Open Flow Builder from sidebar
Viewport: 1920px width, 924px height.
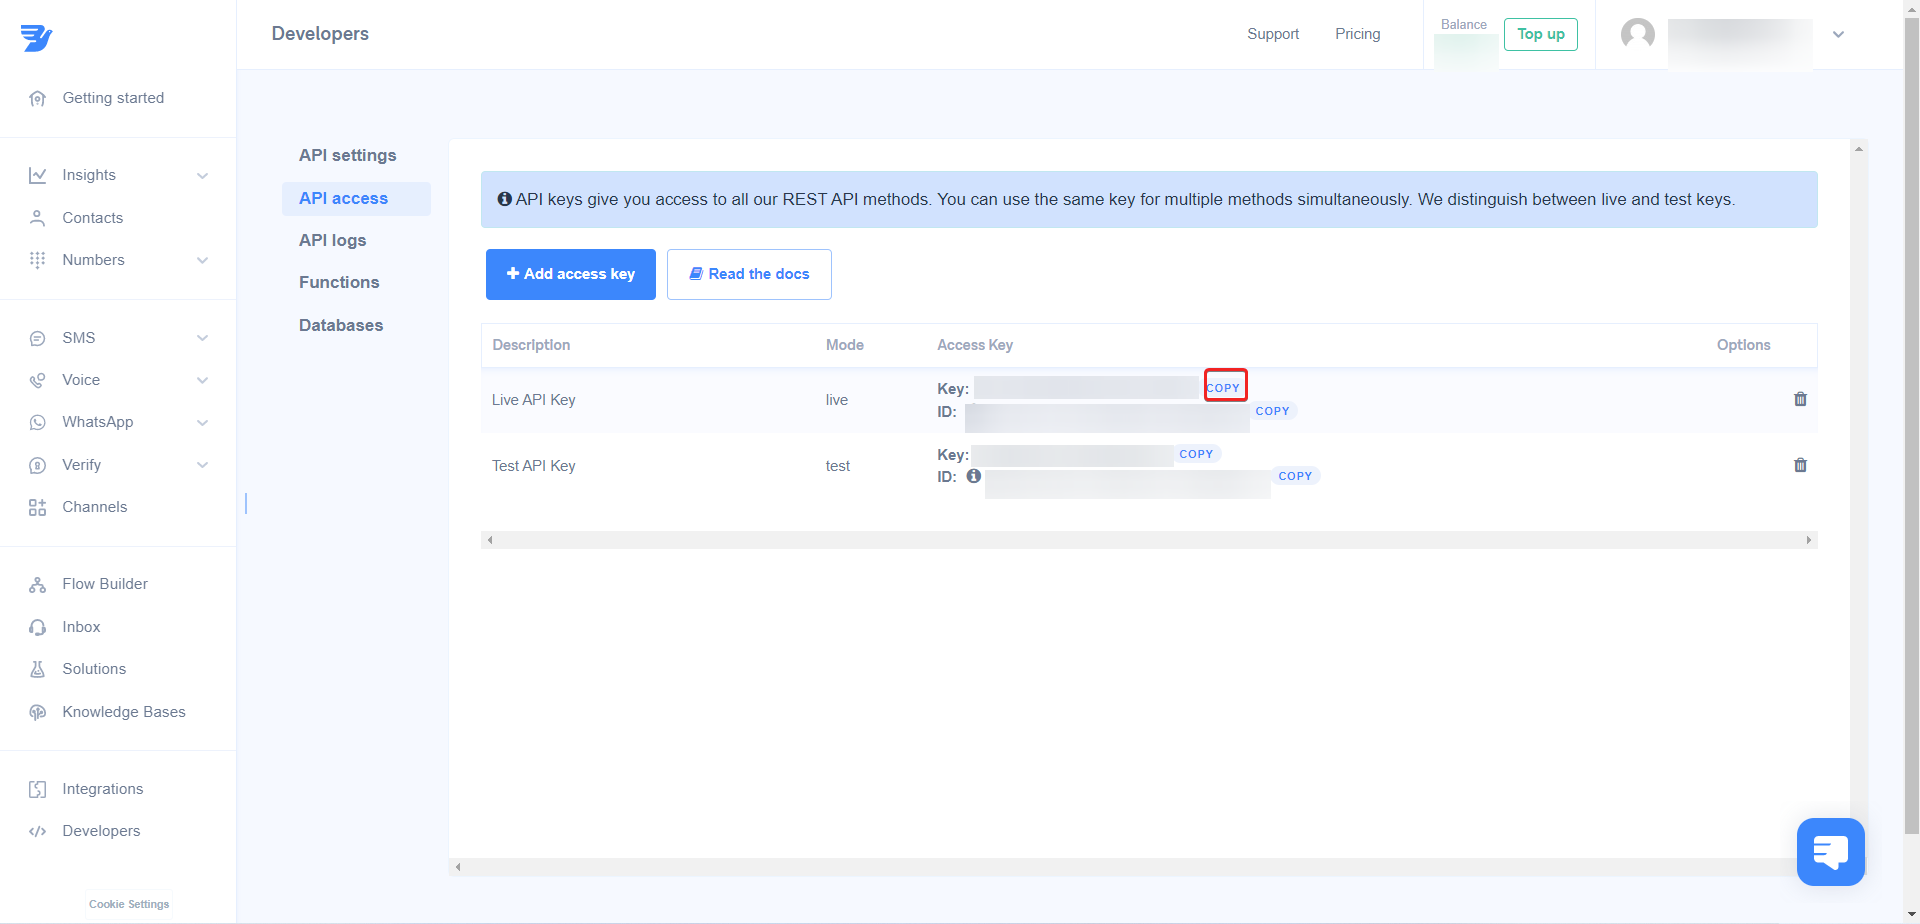pyautogui.click(x=104, y=584)
